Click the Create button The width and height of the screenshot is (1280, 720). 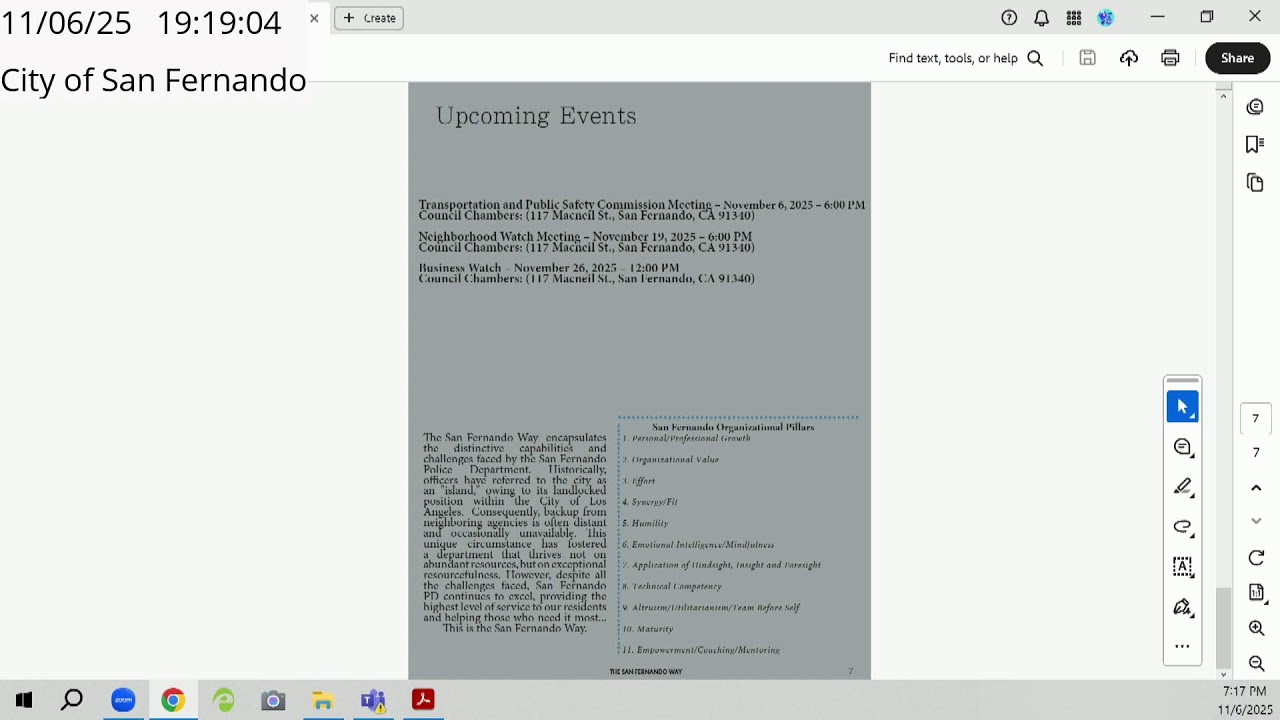(369, 18)
